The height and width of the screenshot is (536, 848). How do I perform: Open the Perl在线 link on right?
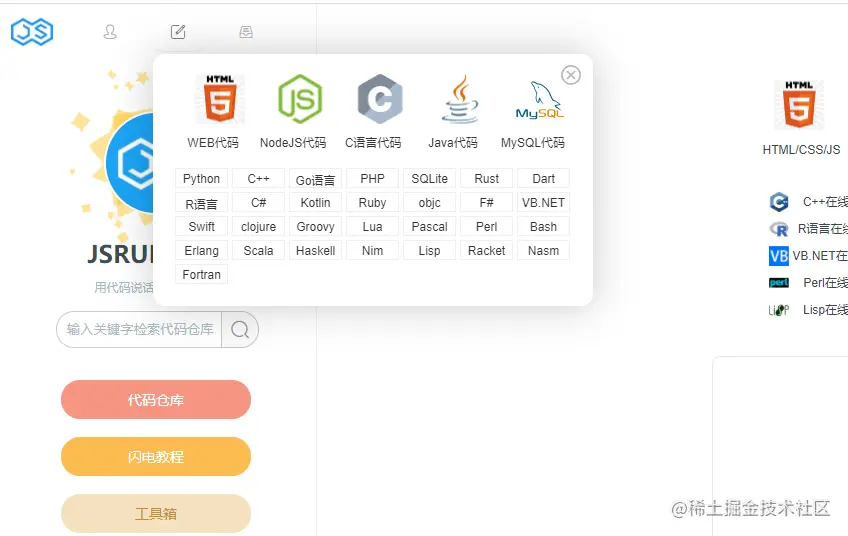pyautogui.click(x=826, y=282)
